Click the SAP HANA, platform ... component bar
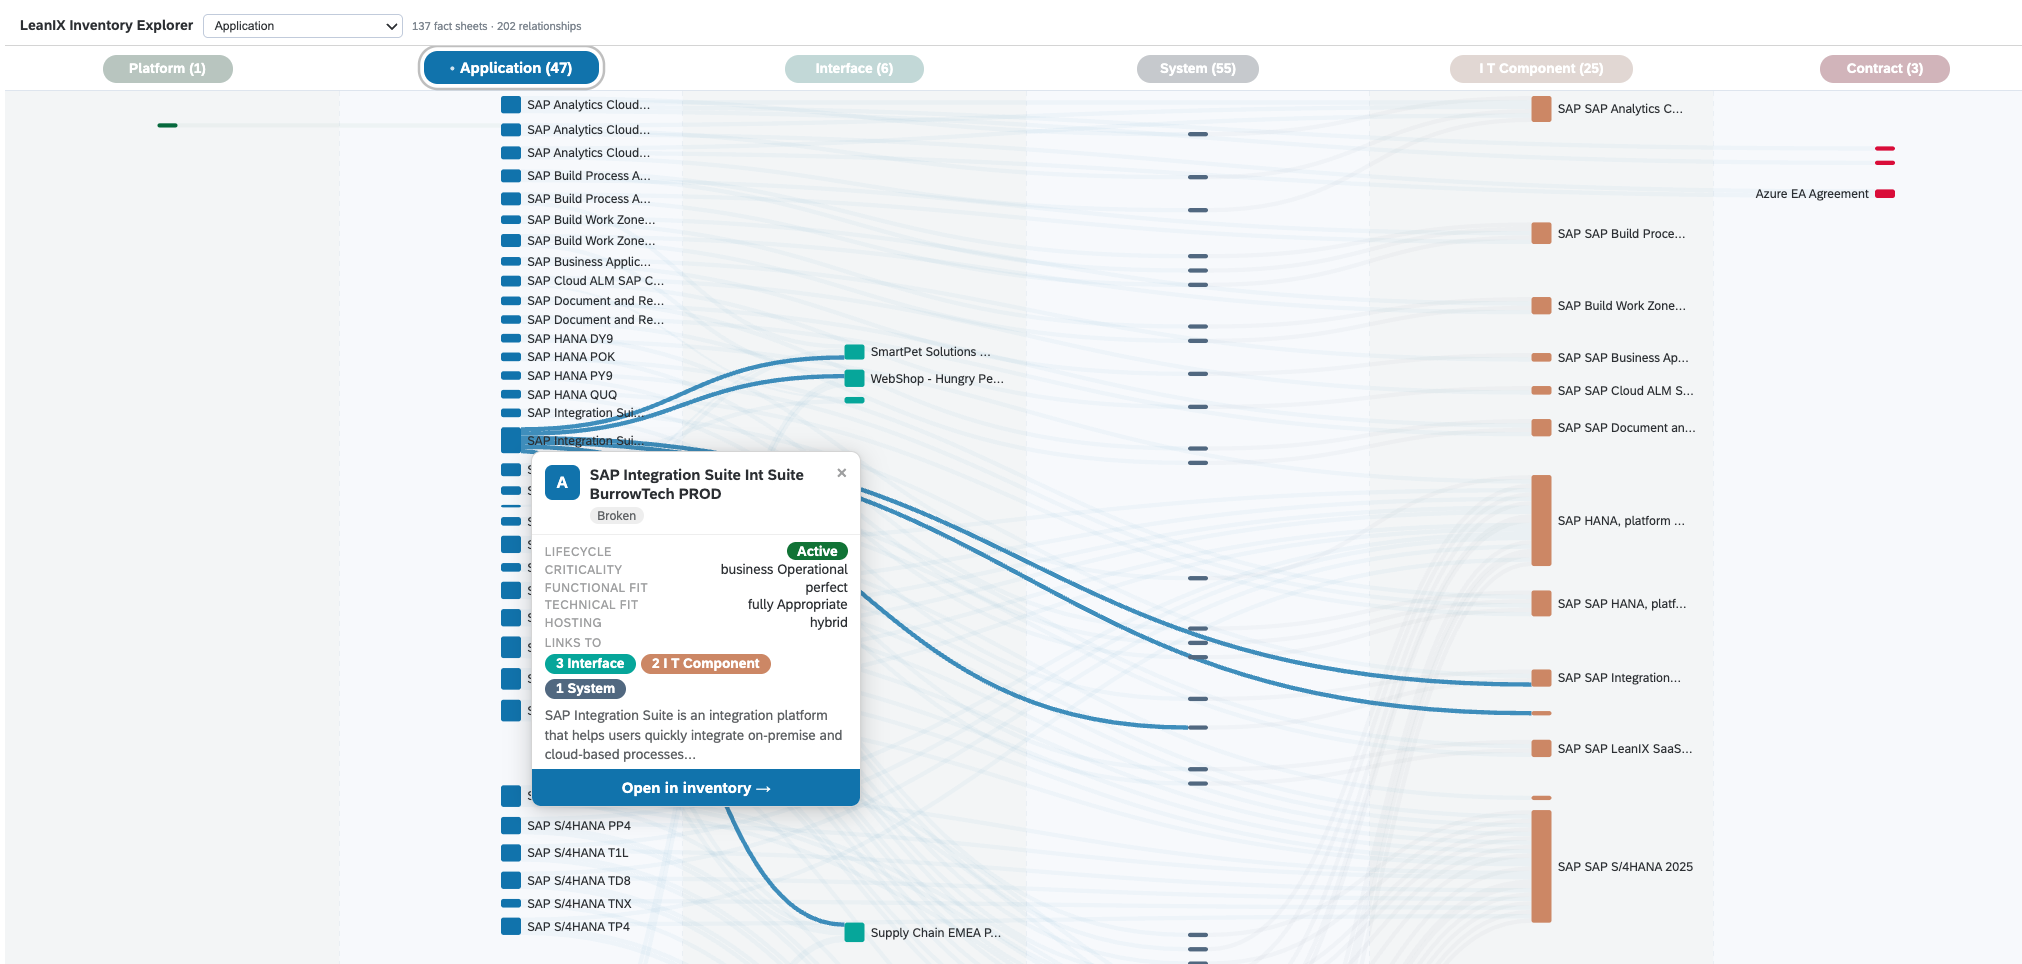The height and width of the screenshot is (964, 2022). pos(1542,521)
